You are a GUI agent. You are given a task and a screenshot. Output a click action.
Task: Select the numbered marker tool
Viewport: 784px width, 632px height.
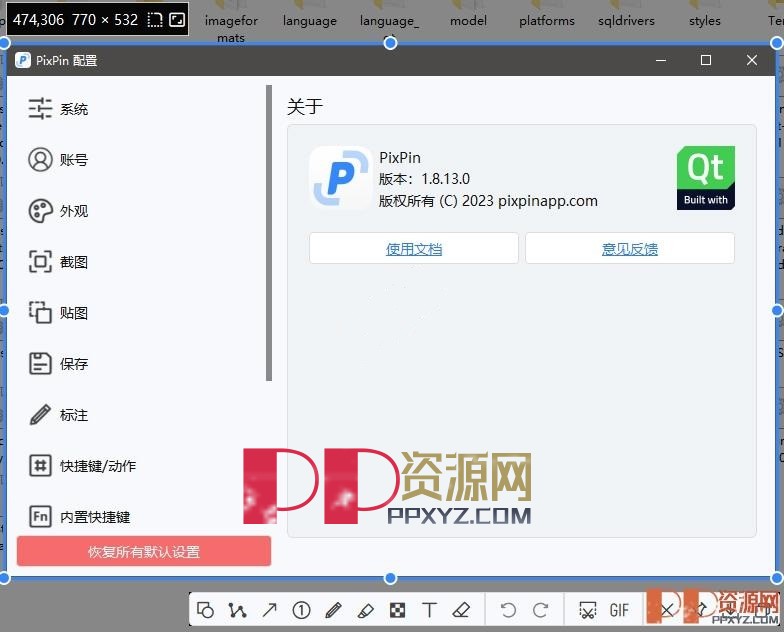click(x=302, y=610)
